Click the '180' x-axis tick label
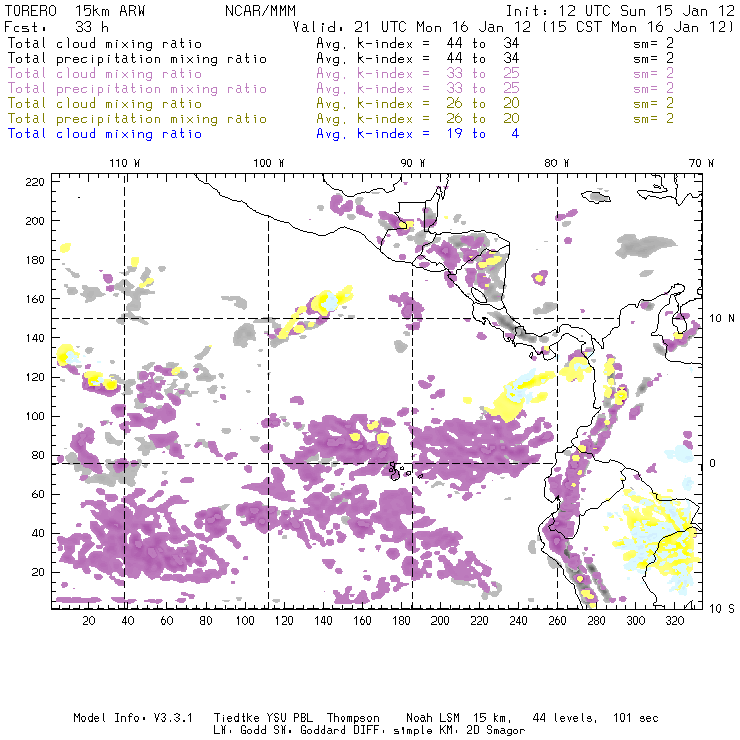The width and height of the screenshot is (740, 740). 401,621
